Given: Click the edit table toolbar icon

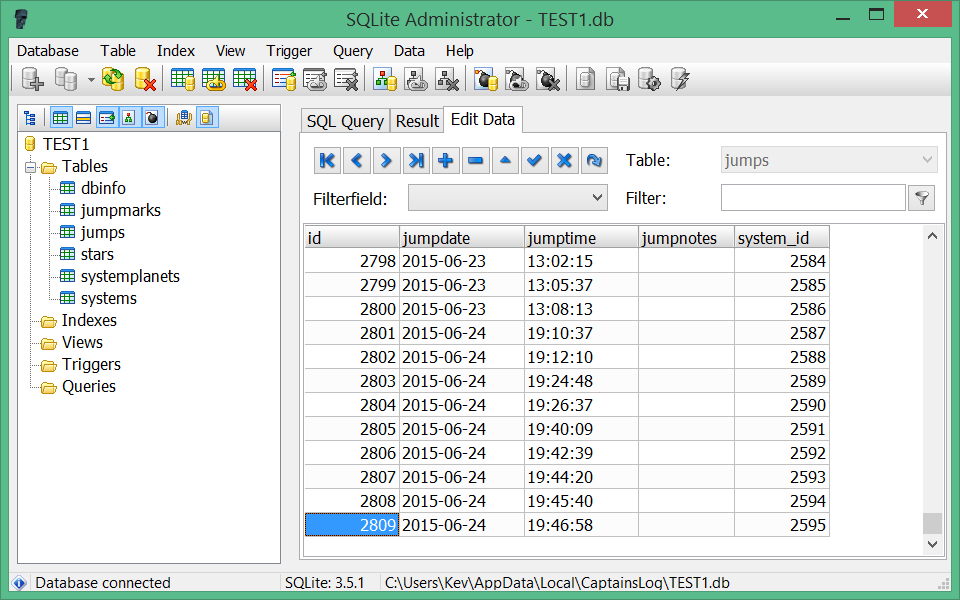Looking at the screenshot, I should (x=214, y=80).
